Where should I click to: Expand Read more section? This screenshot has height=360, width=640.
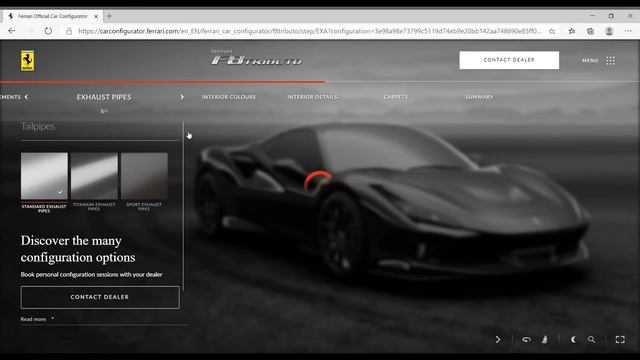tap(37, 319)
